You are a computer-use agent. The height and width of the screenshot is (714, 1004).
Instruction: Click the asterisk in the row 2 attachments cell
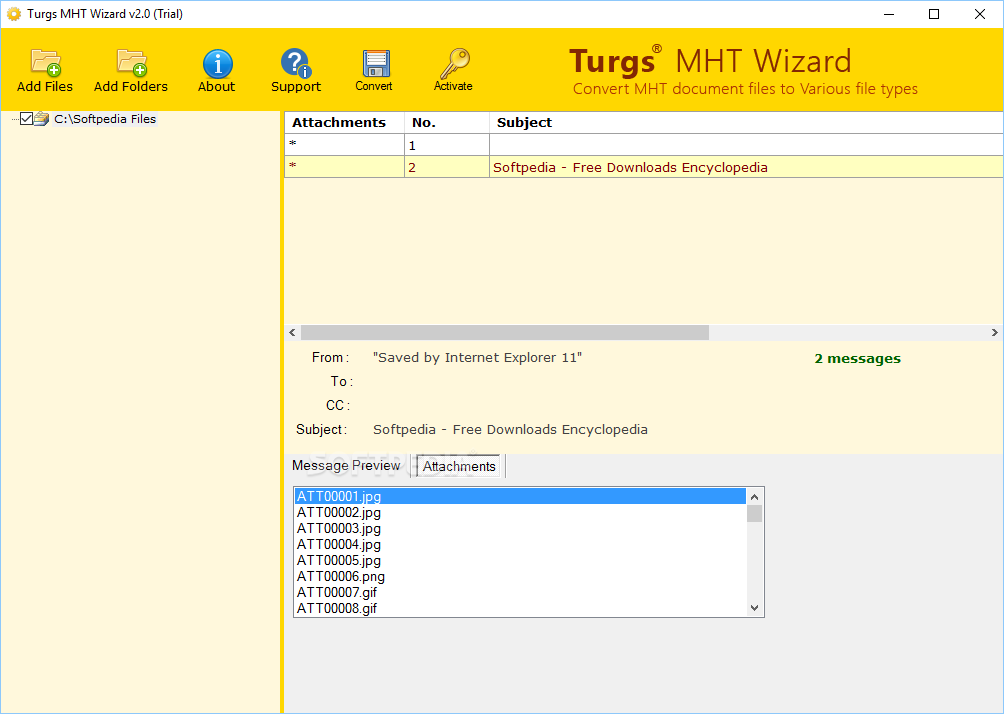(293, 167)
